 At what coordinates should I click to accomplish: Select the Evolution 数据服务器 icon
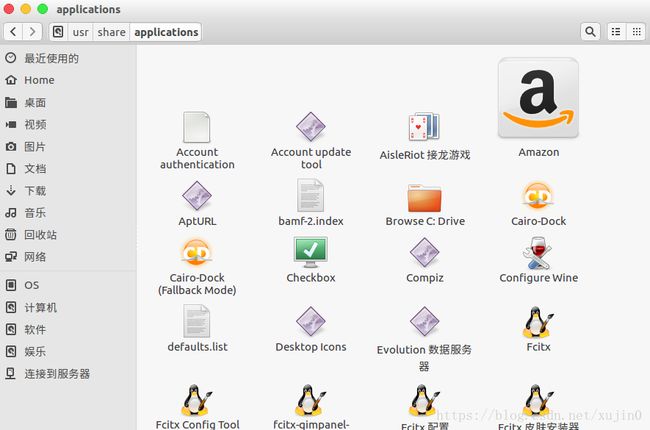(424, 321)
